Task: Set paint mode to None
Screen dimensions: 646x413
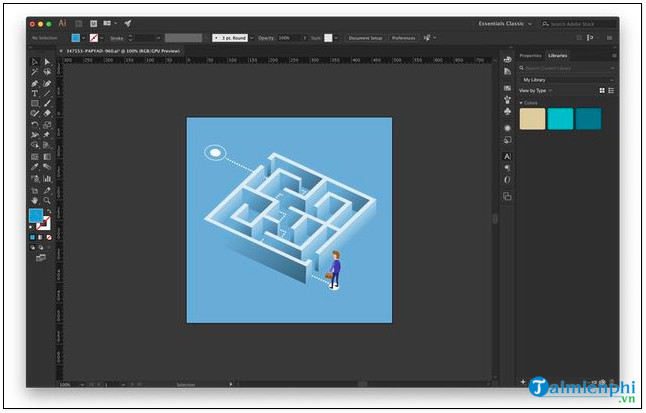Action: pyautogui.click(x=49, y=237)
